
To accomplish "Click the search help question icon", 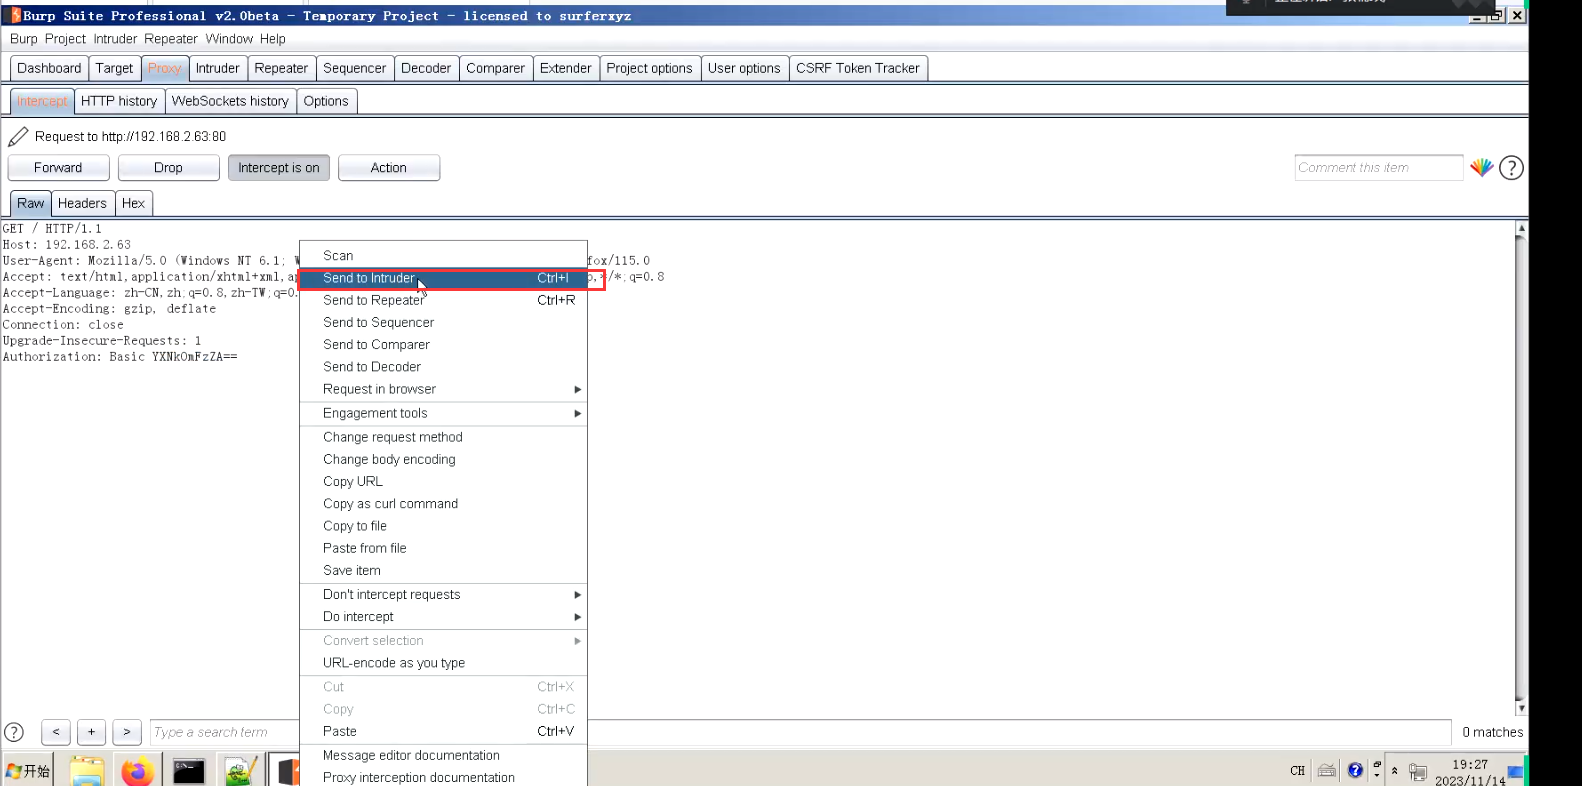I will pyautogui.click(x=14, y=732).
